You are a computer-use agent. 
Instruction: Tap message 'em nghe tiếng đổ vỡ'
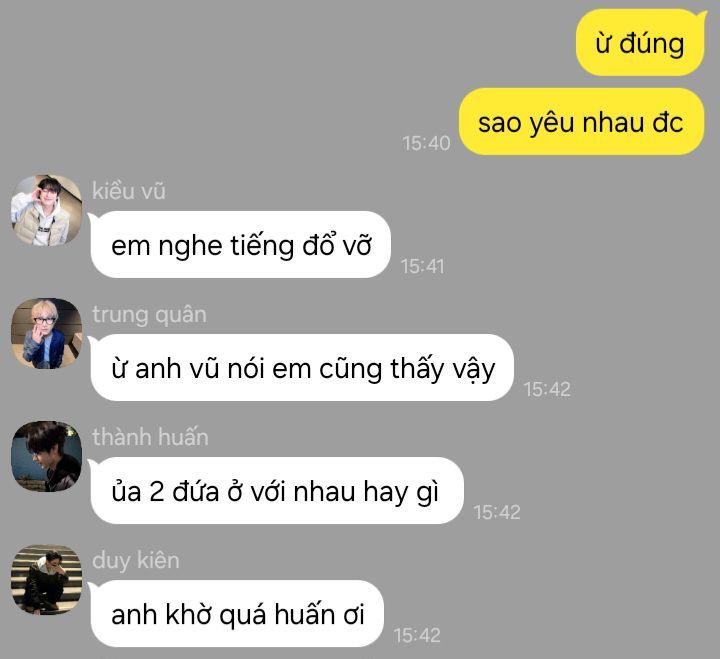[241, 244]
